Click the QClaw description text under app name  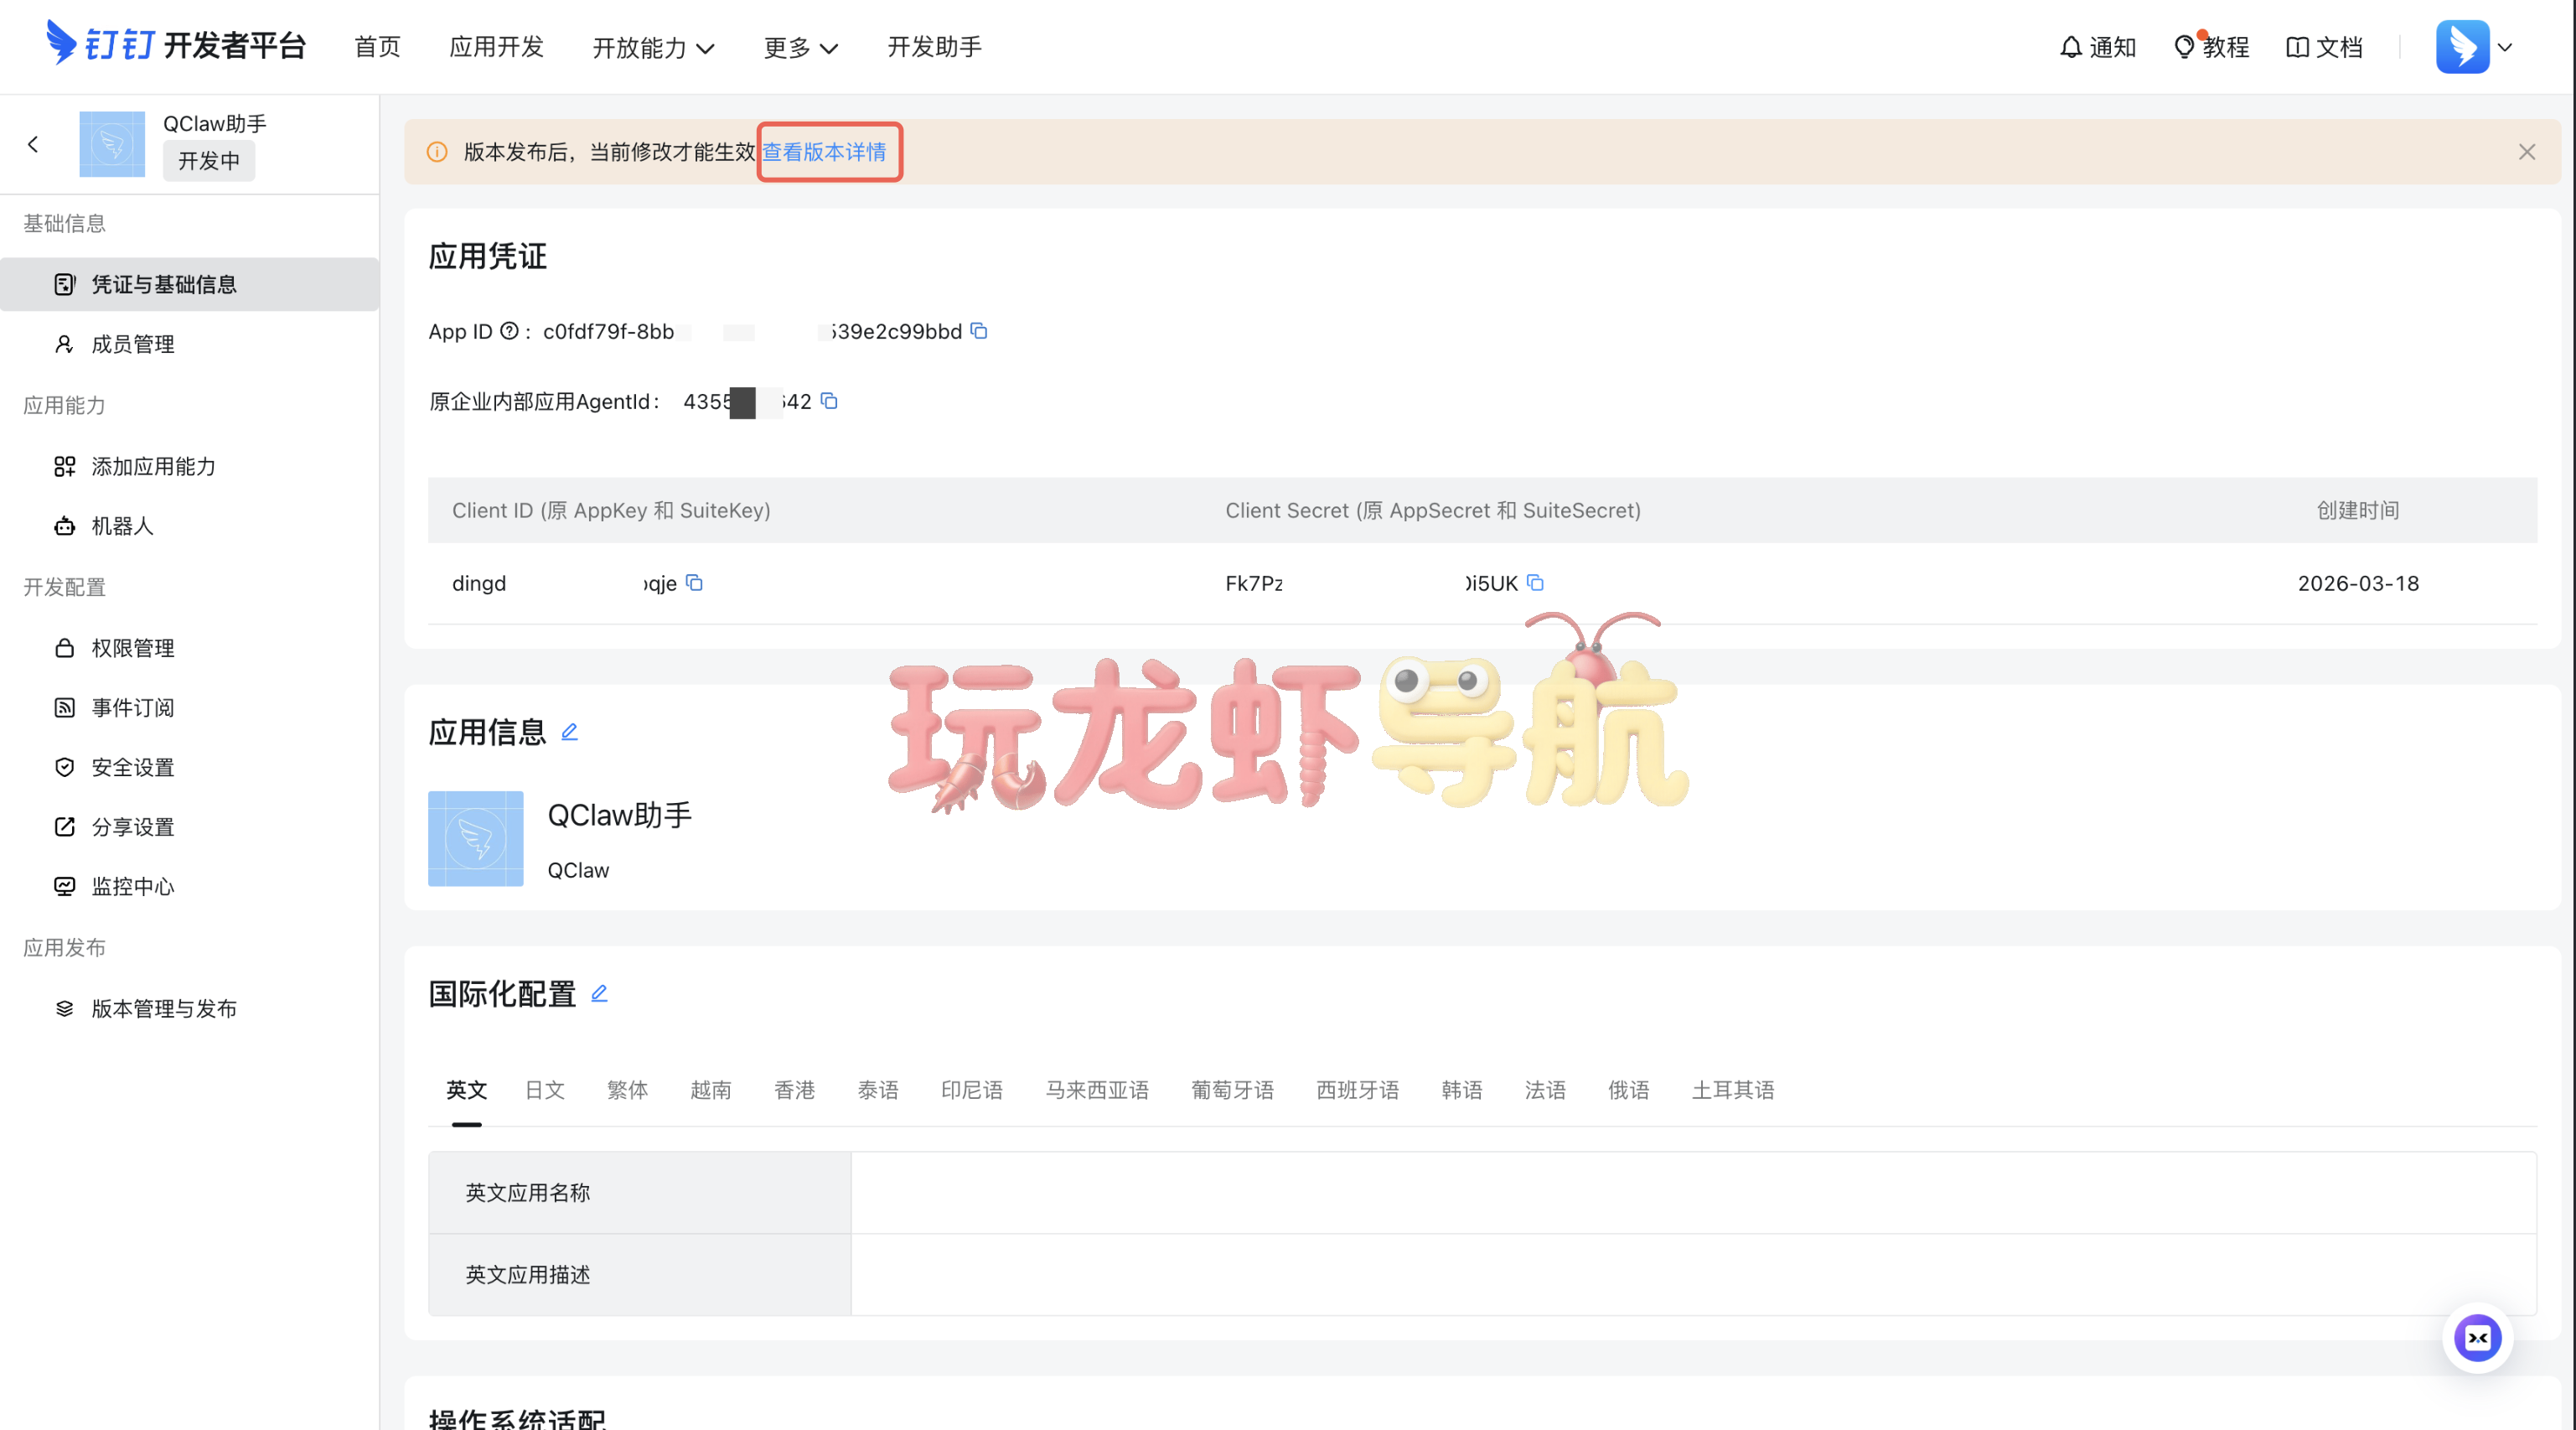point(578,870)
